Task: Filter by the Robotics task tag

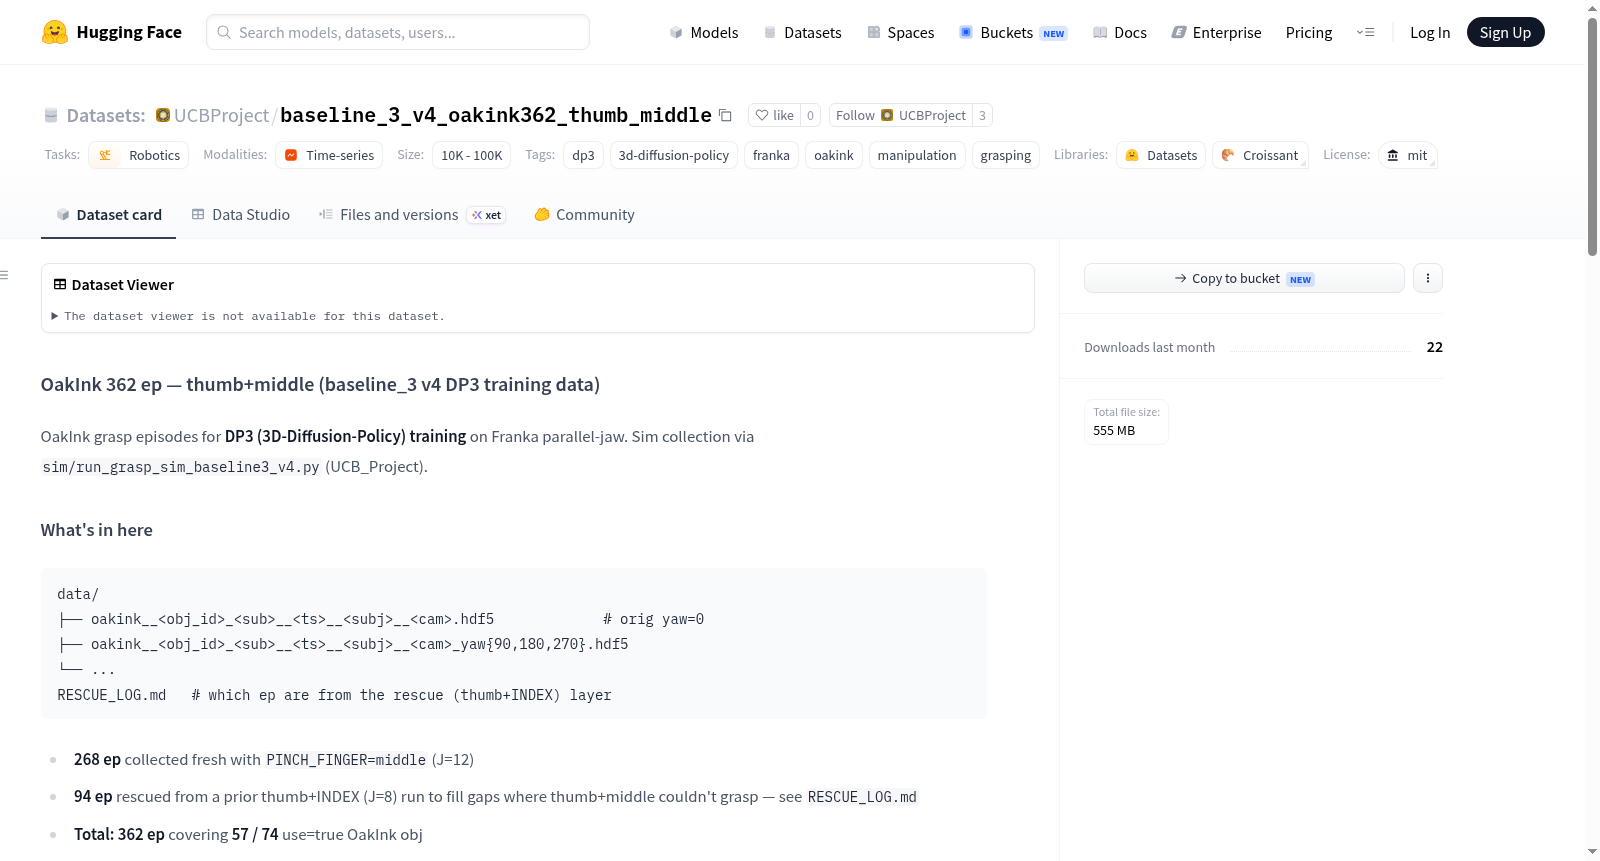Action: [x=139, y=155]
